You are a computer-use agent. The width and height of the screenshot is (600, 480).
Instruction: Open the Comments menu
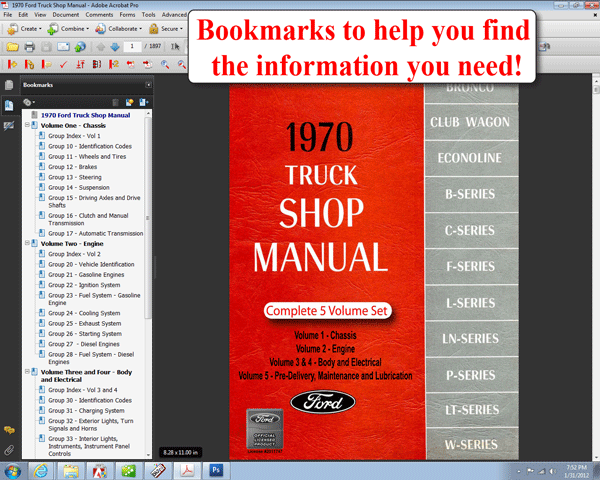99,15
